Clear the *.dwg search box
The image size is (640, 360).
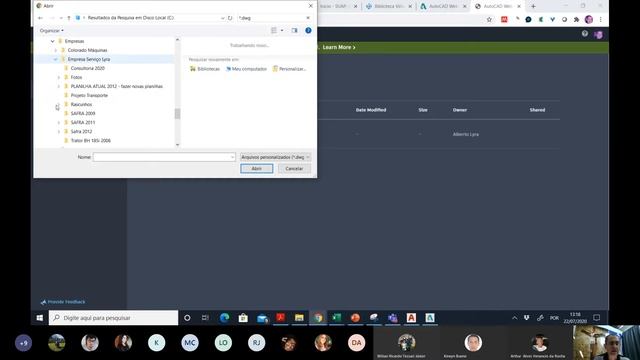coord(308,18)
